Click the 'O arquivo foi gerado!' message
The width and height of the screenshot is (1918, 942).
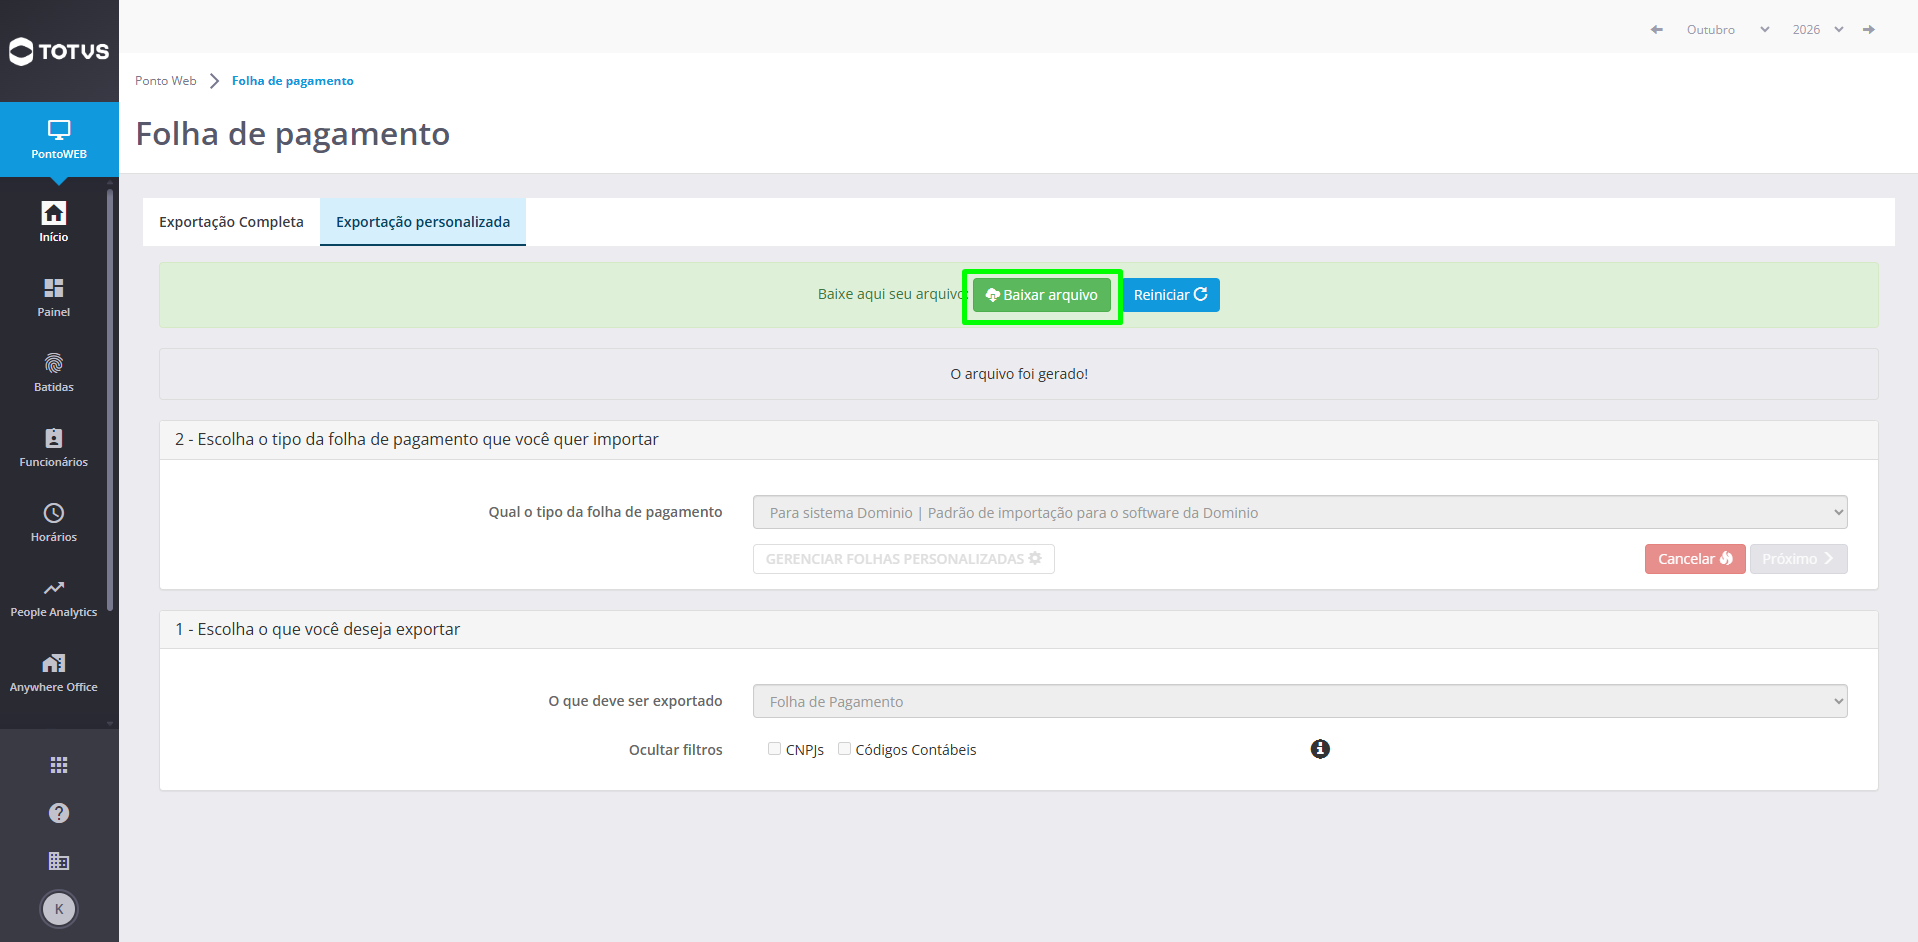[x=1019, y=374]
